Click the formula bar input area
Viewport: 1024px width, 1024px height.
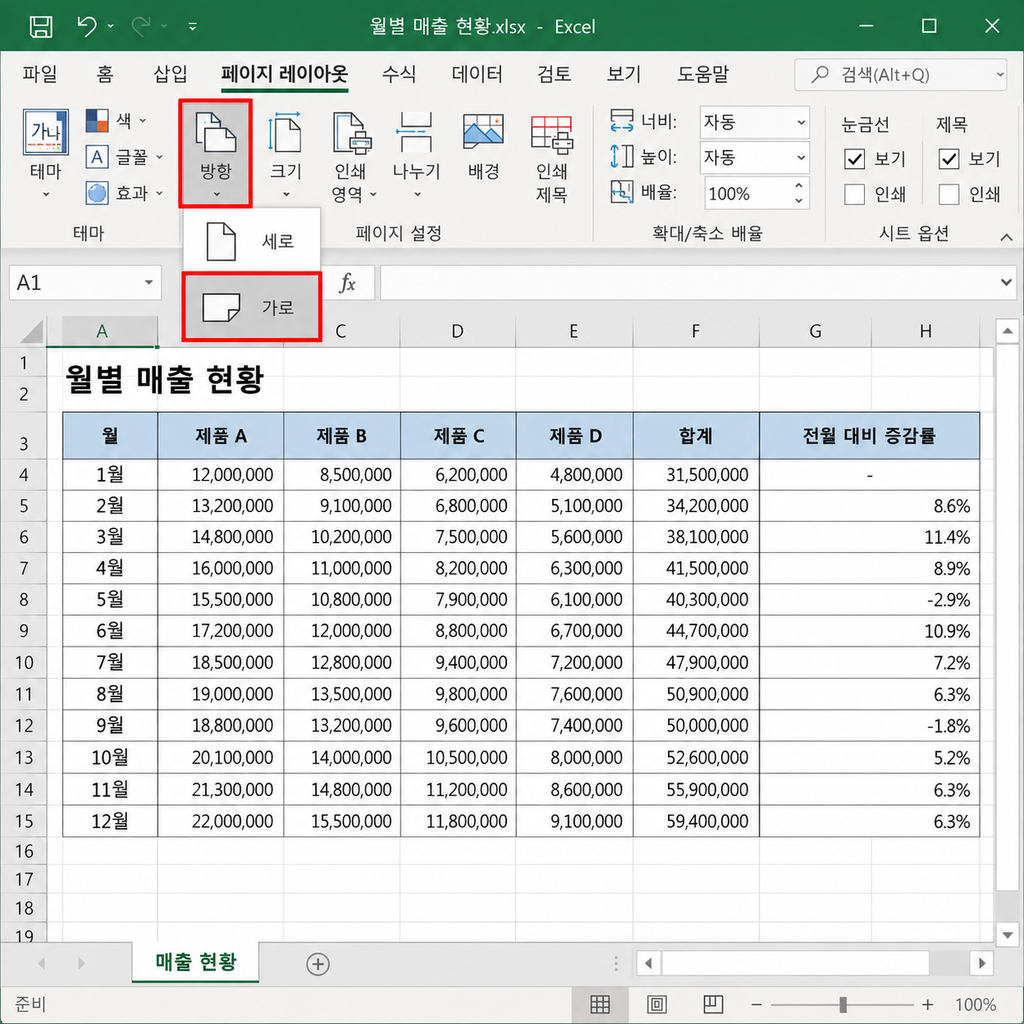689,282
